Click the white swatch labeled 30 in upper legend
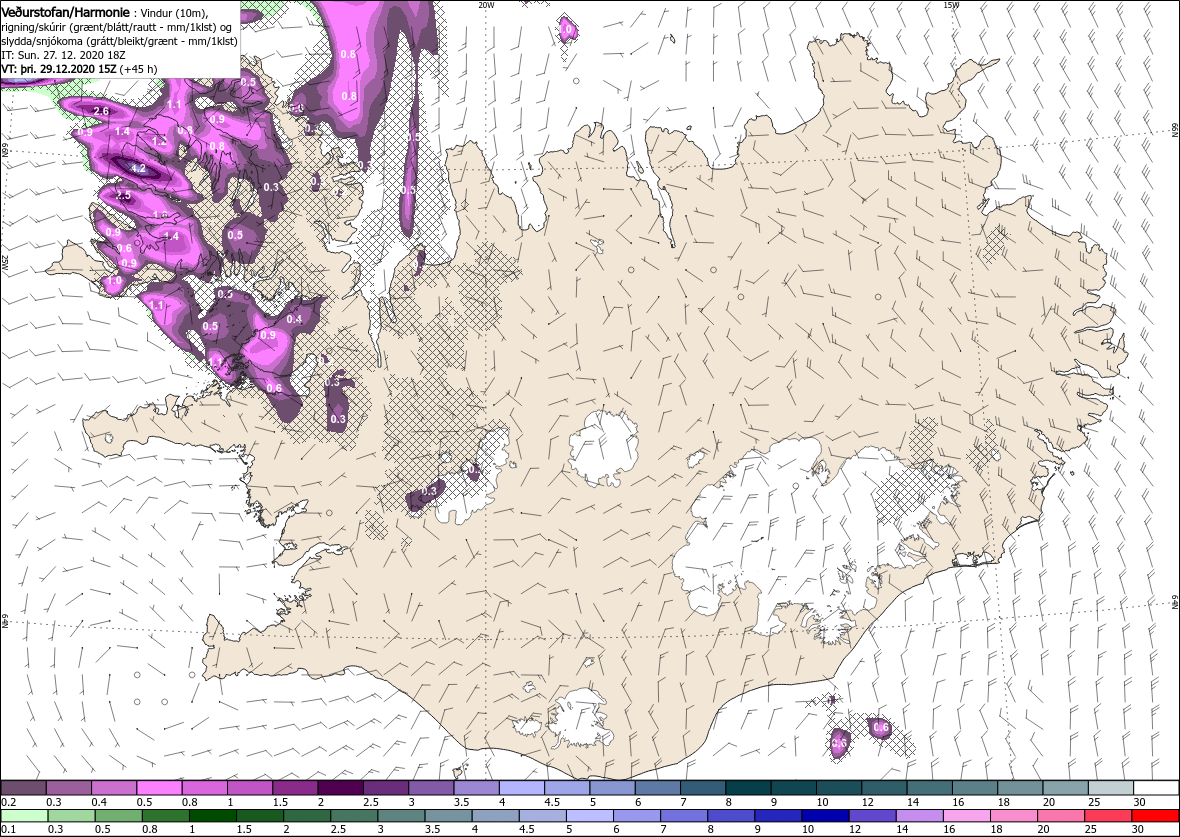Image resolution: width=1180 pixels, height=837 pixels. [x=1156, y=788]
